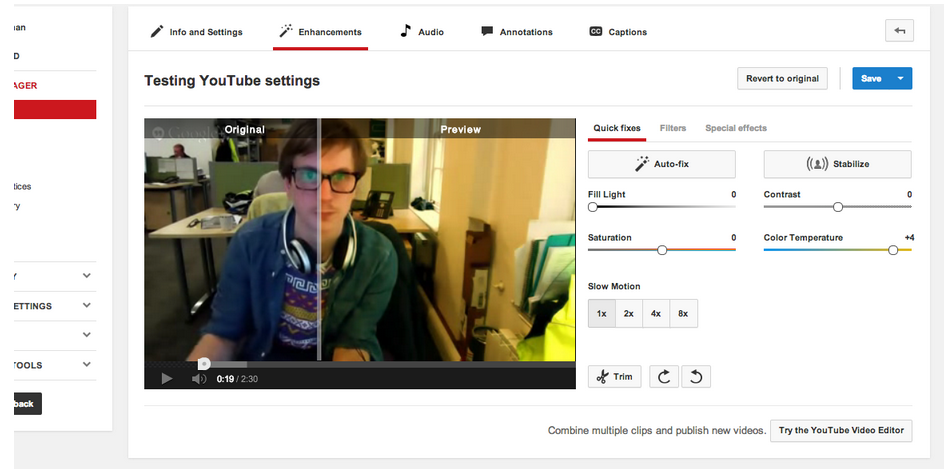Viewport: 944px width, 469px height.
Task: Set slow motion to 2x
Action: [629, 314]
